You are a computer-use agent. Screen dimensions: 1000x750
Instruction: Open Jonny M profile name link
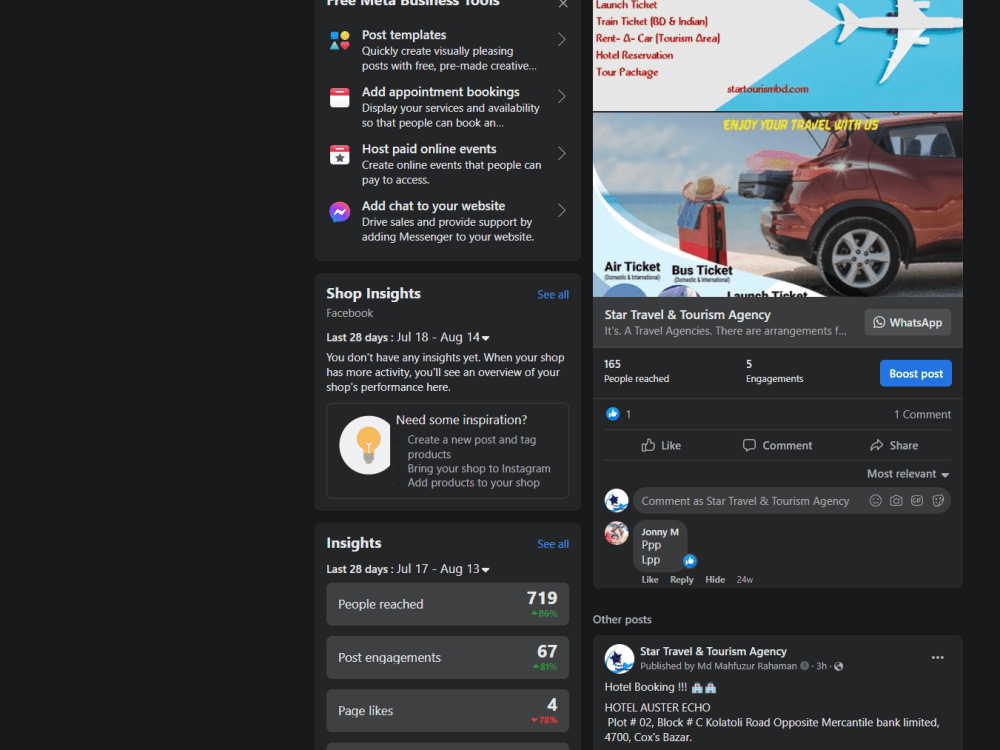point(659,532)
